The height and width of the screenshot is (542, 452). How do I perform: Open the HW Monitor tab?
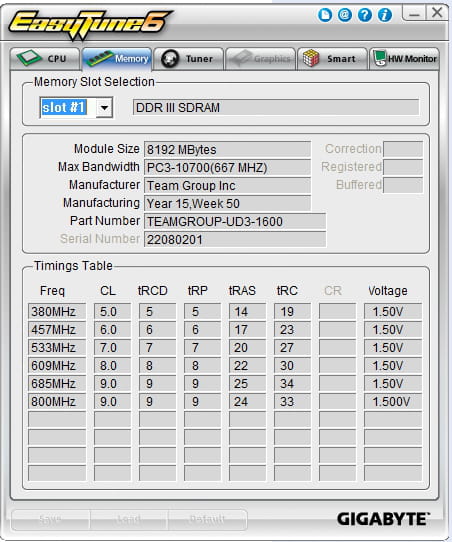point(404,59)
